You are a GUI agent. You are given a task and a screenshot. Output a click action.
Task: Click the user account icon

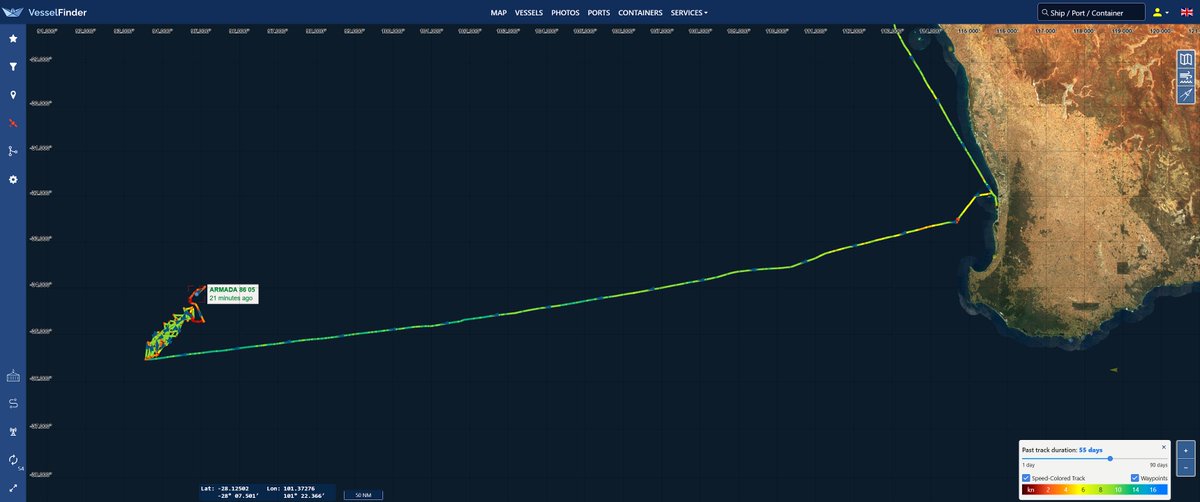1157,13
